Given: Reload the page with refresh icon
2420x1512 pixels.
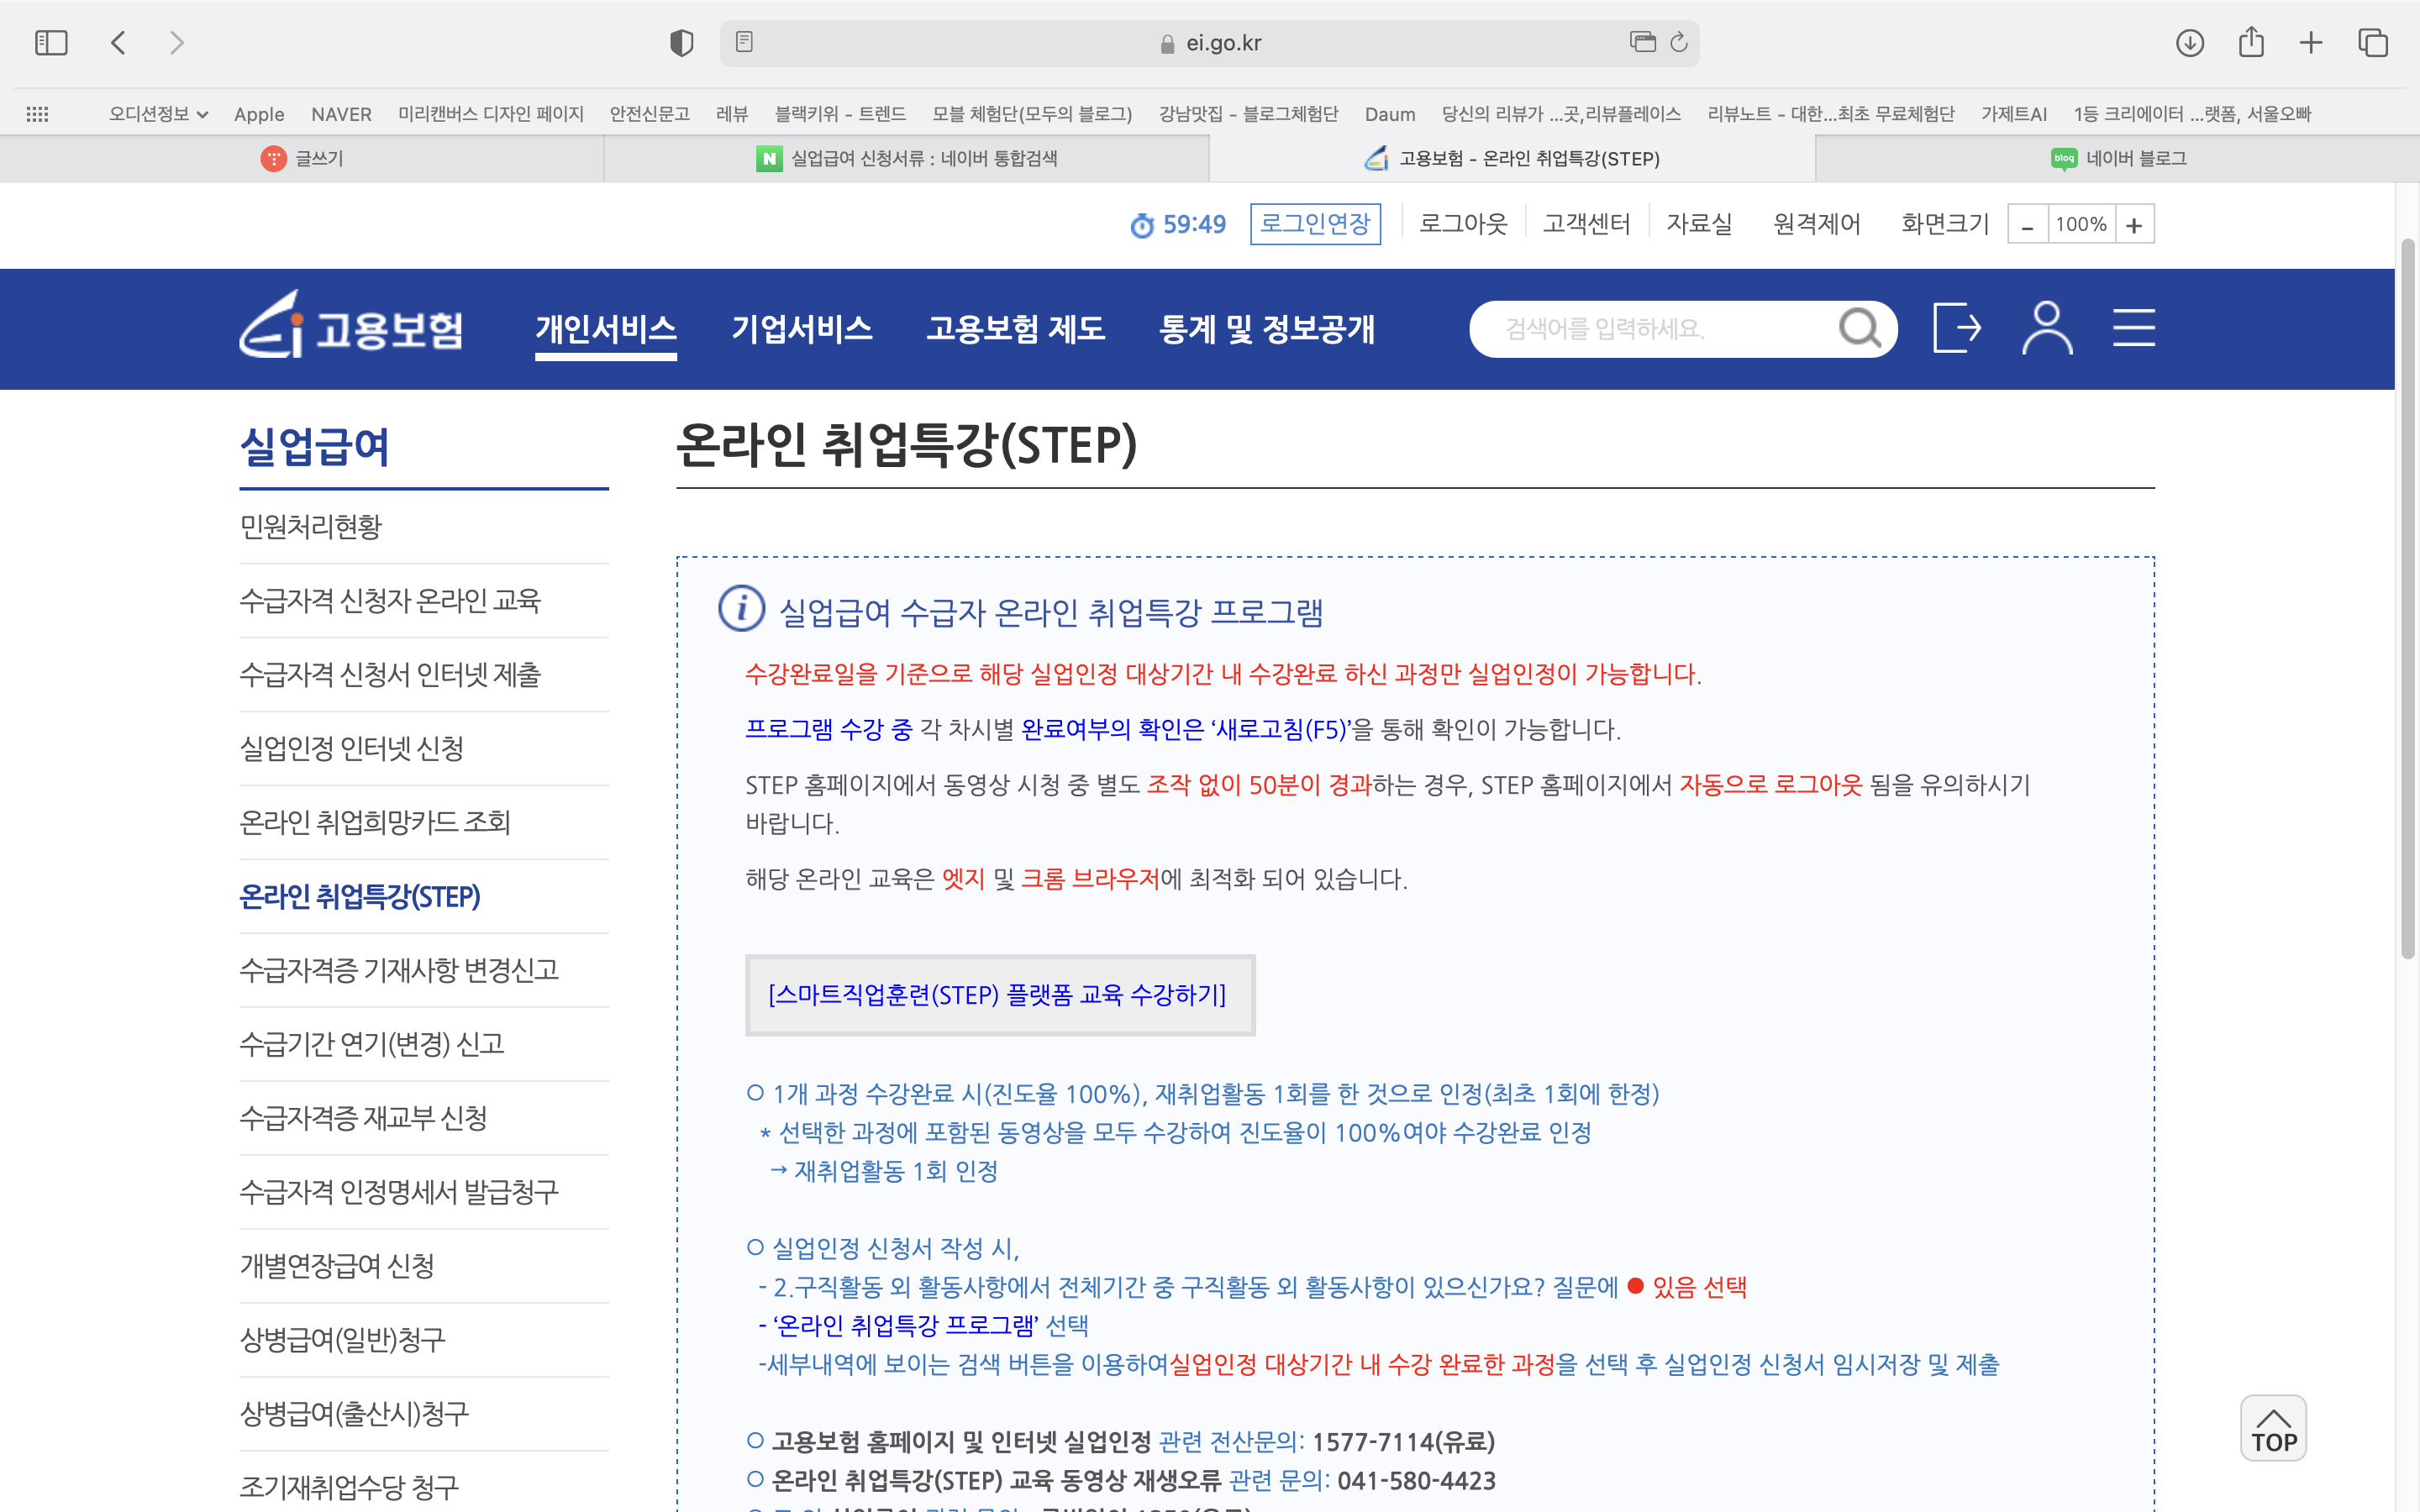Looking at the screenshot, I should (1679, 42).
